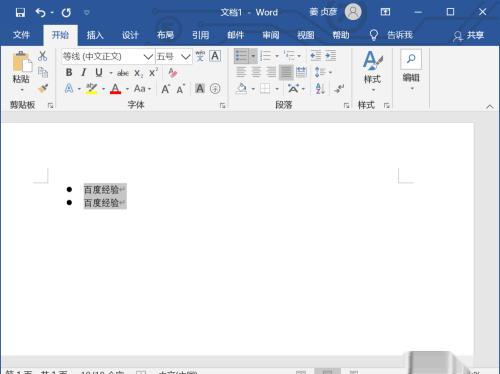Toggle Bold formatting button
The width and height of the screenshot is (500, 374).
pos(69,72)
